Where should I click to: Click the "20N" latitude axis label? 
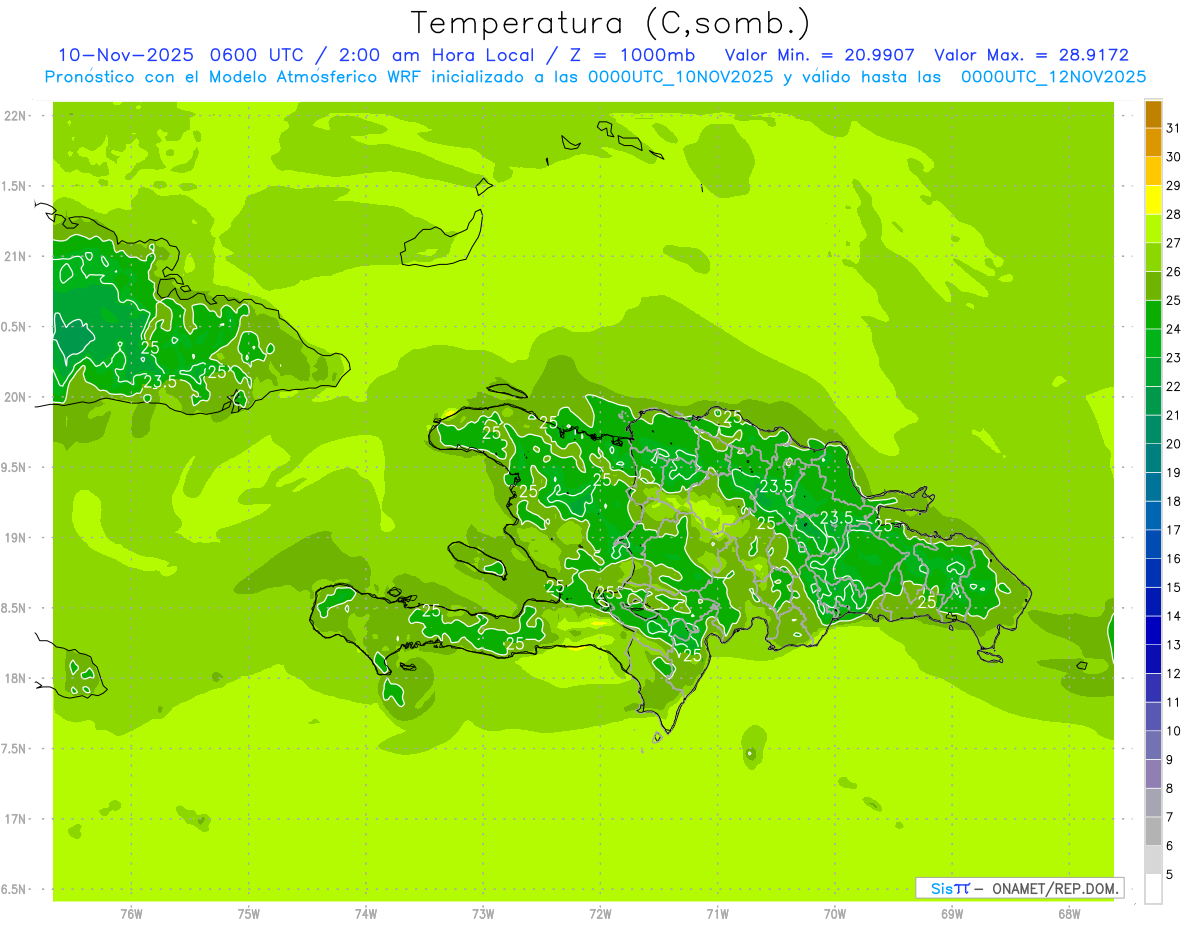[16, 397]
